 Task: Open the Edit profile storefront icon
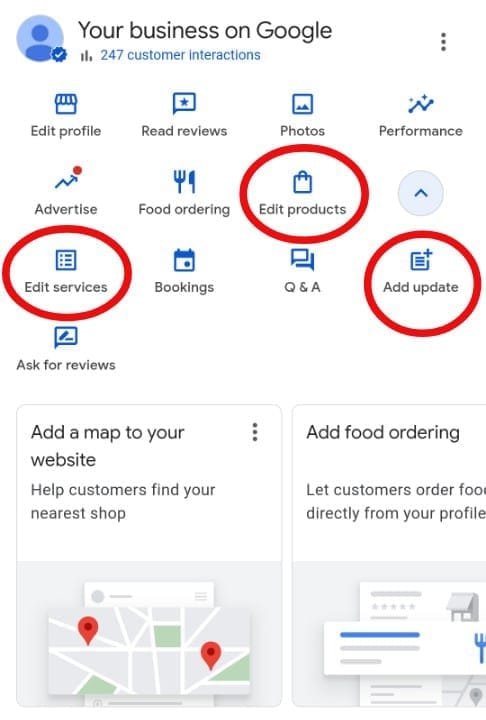pos(66,104)
